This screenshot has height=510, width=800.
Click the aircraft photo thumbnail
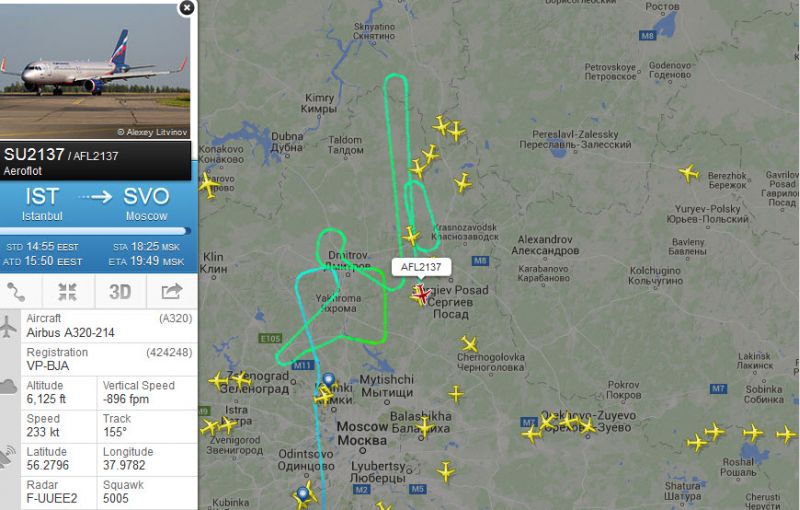point(95,71)
